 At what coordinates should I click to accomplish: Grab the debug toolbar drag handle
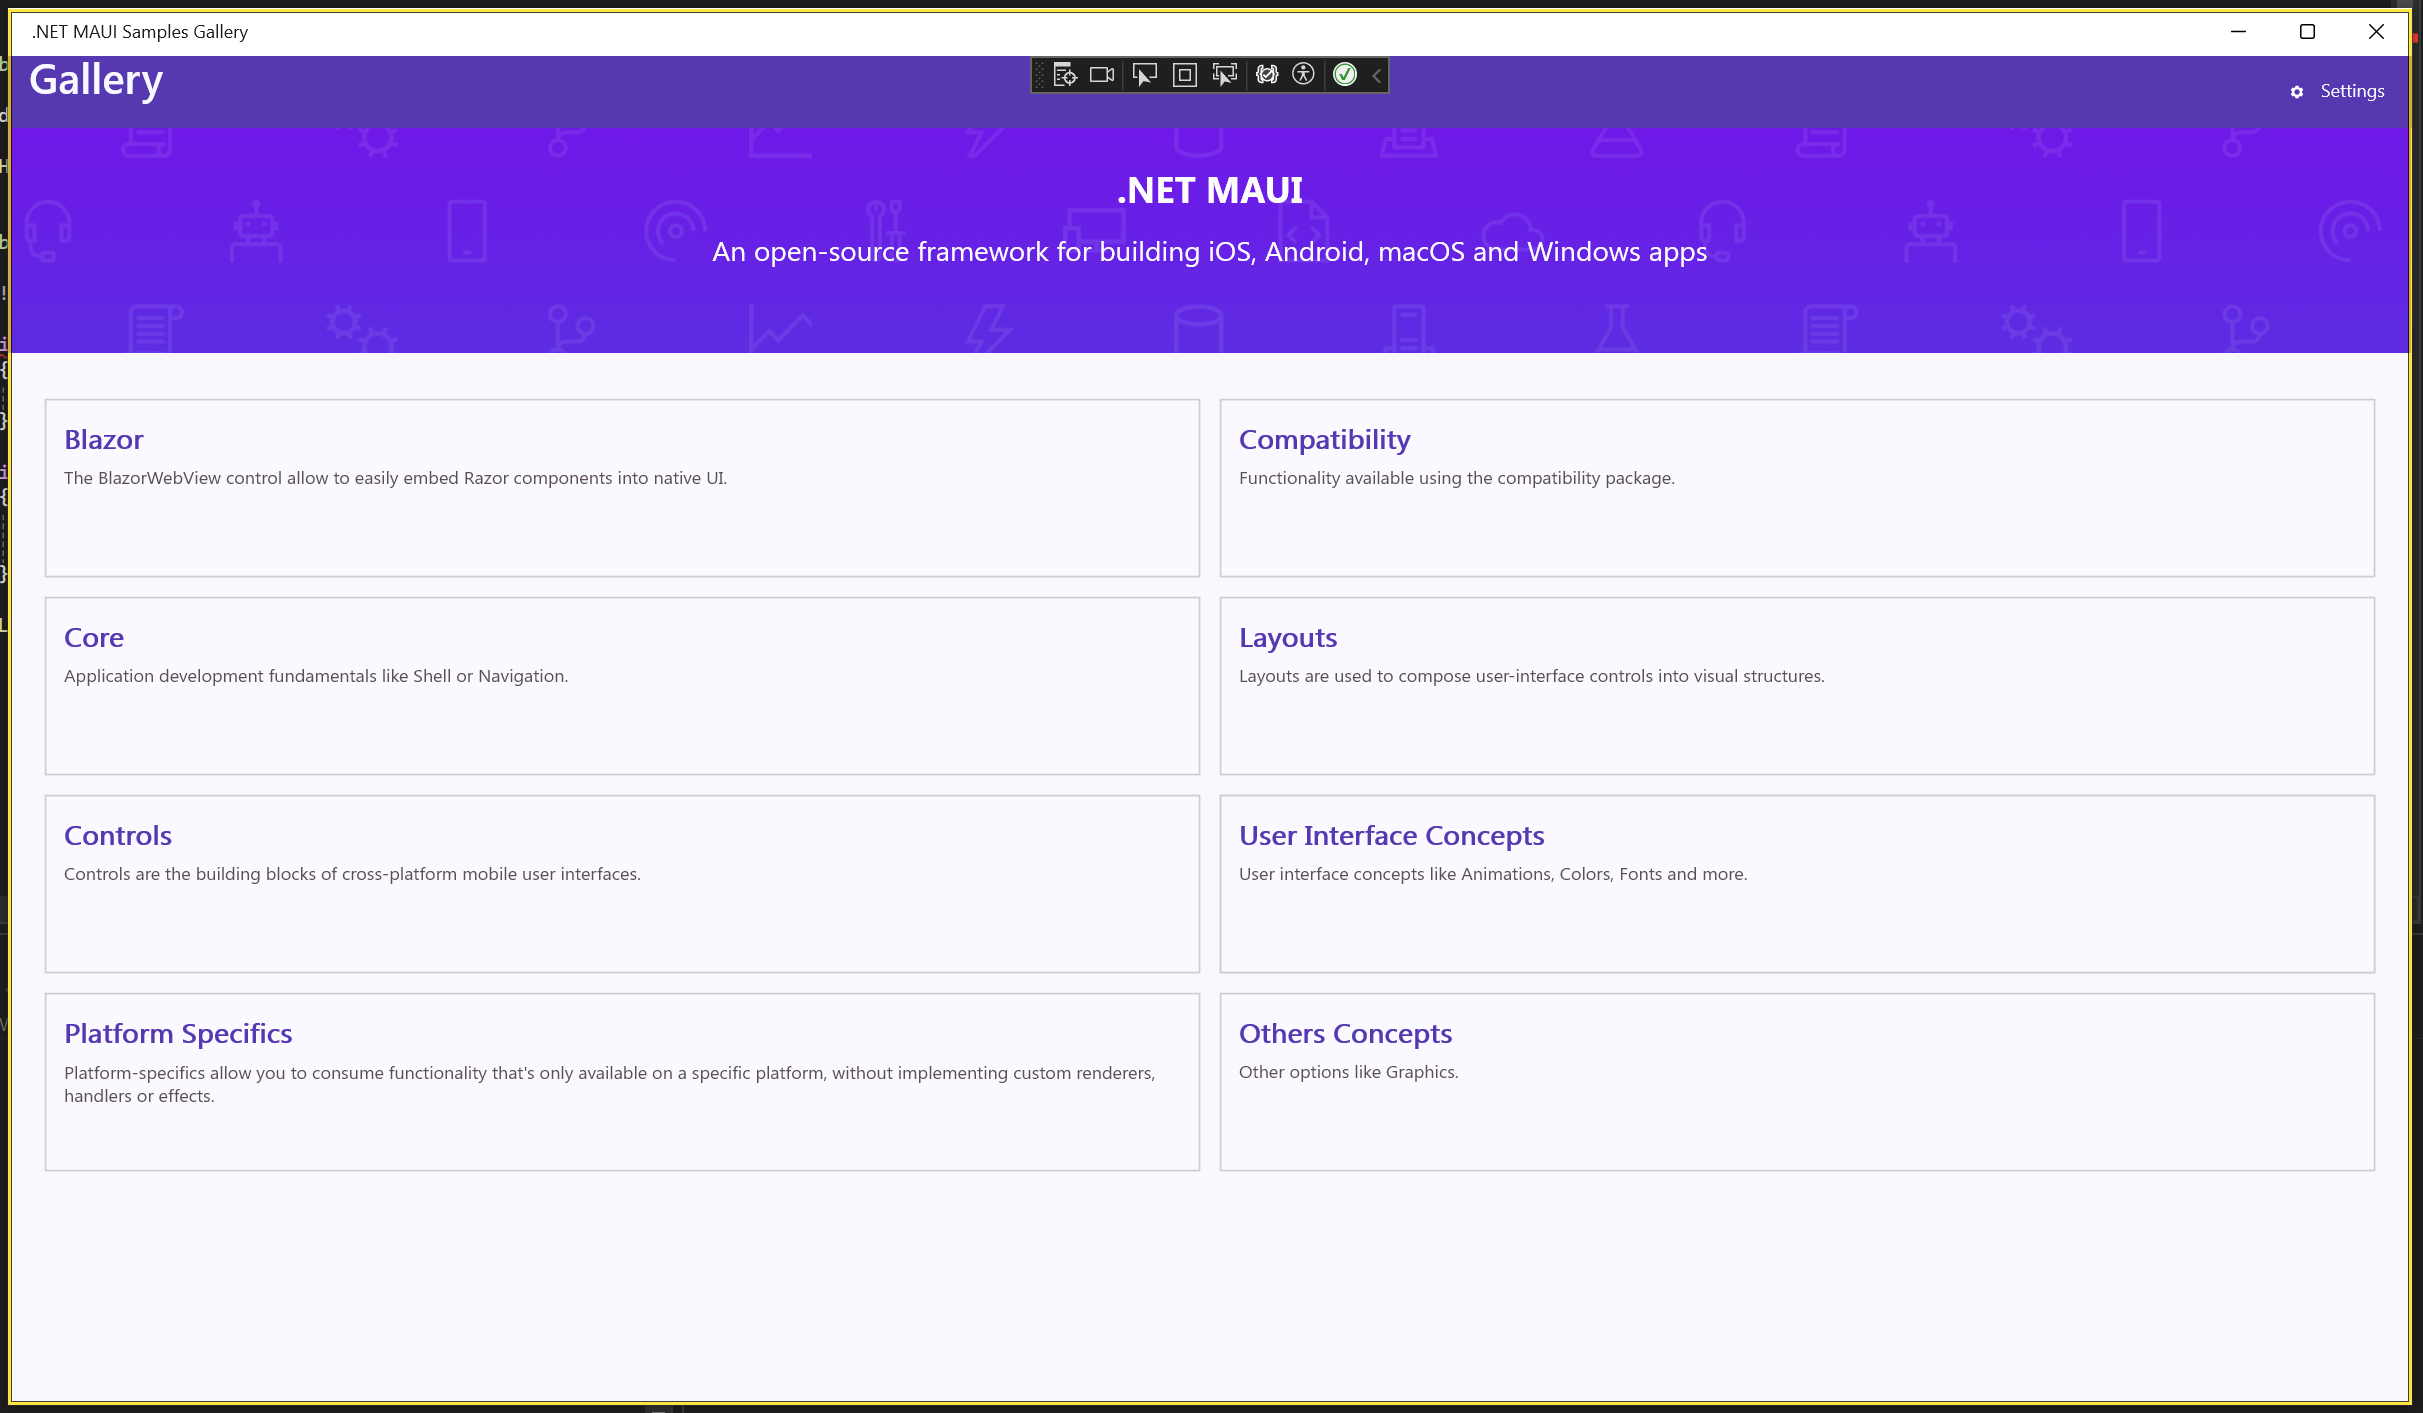tap(1040, 75)
